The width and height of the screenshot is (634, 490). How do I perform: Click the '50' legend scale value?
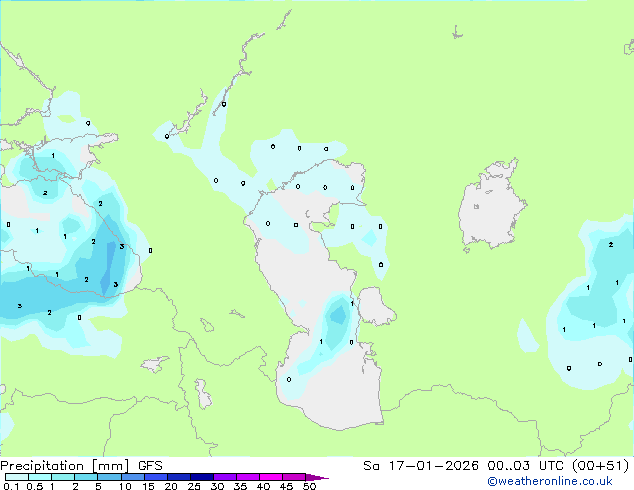tap(309, 486)
